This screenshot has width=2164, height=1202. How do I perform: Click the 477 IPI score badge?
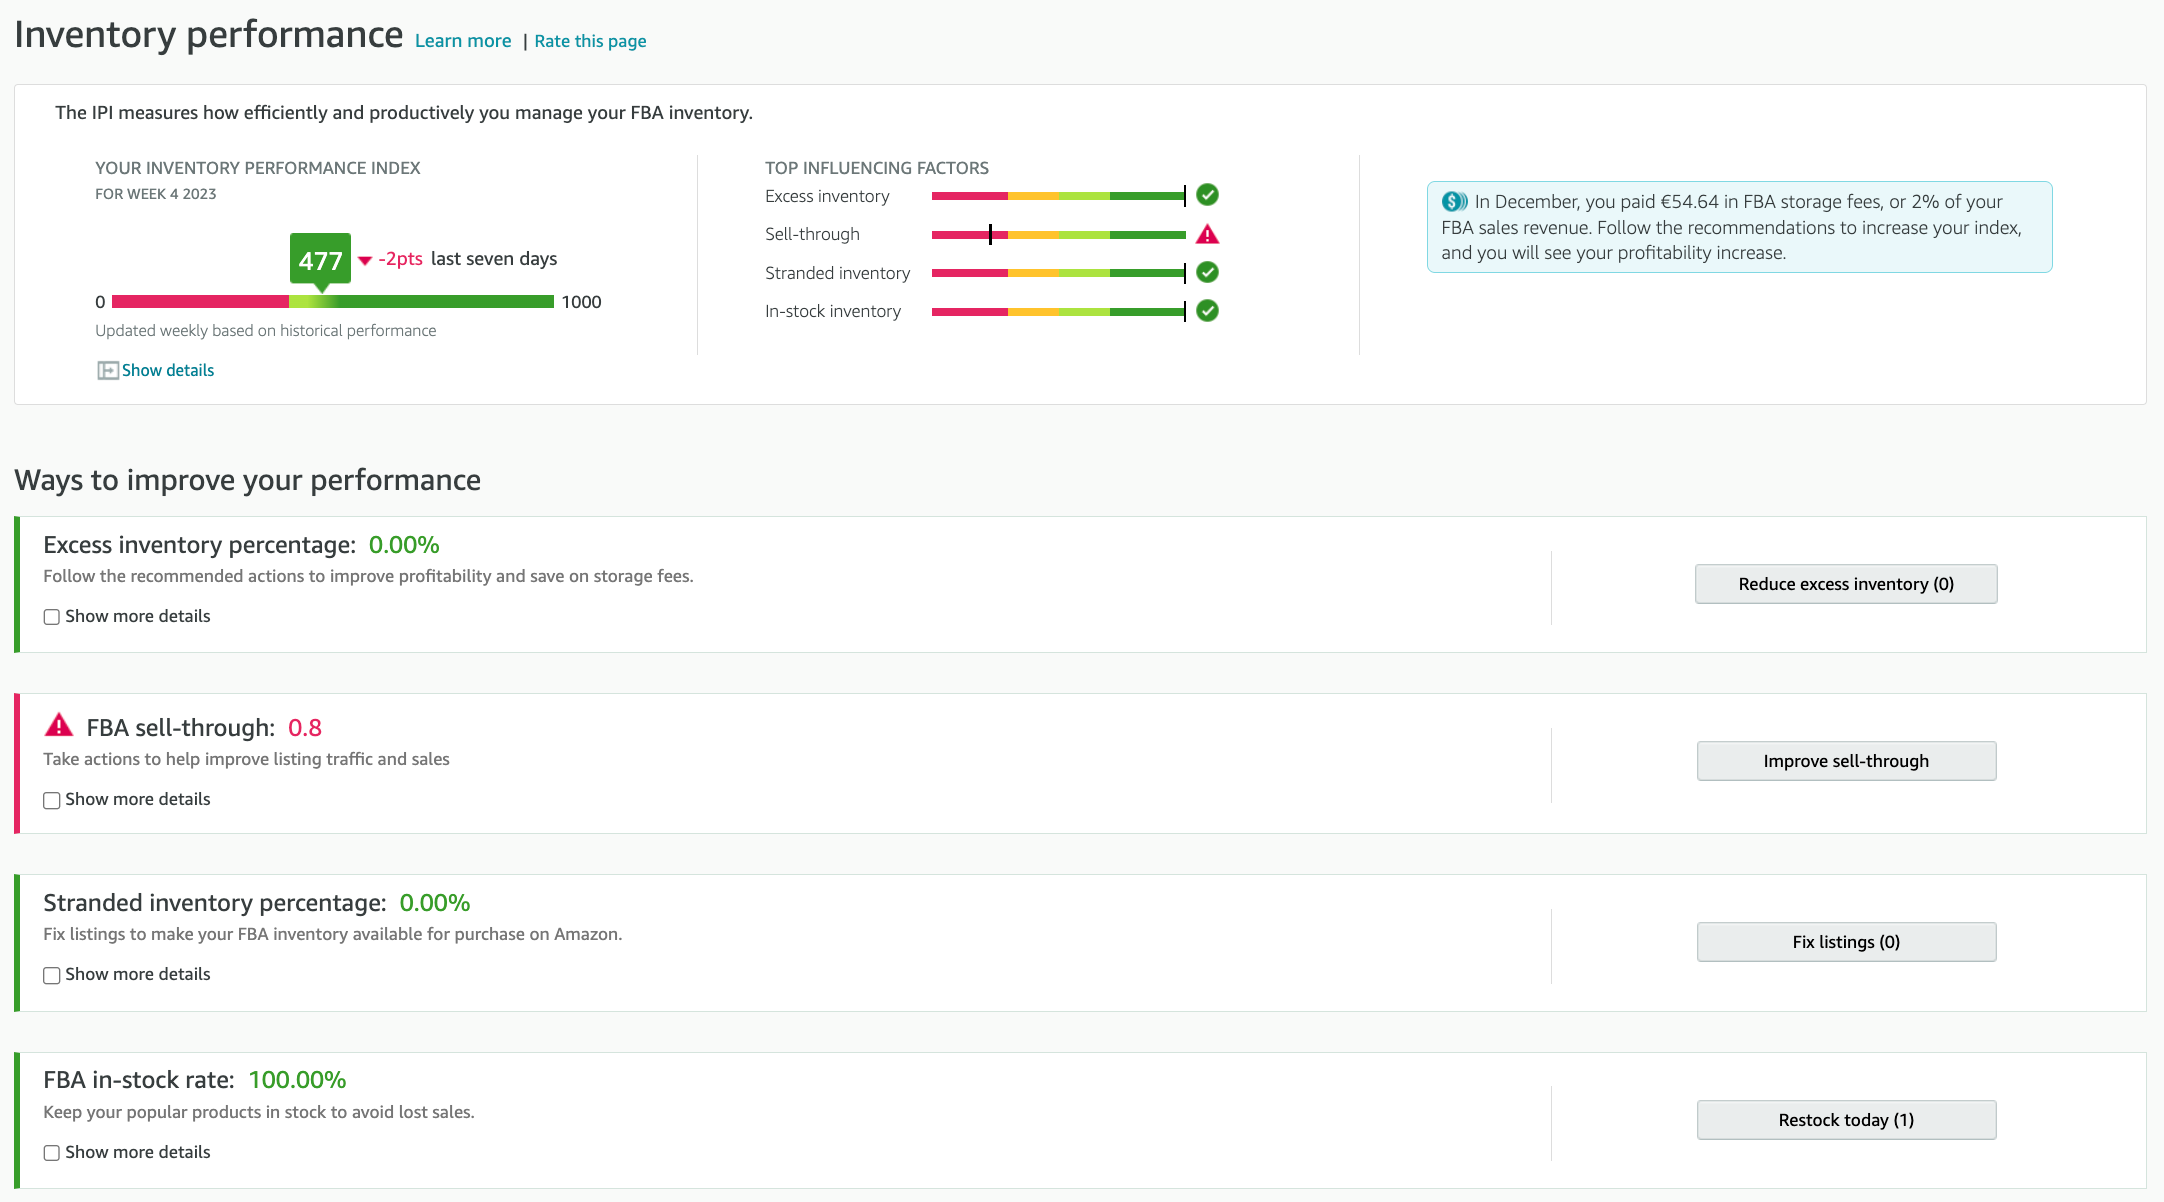point(320,260)
